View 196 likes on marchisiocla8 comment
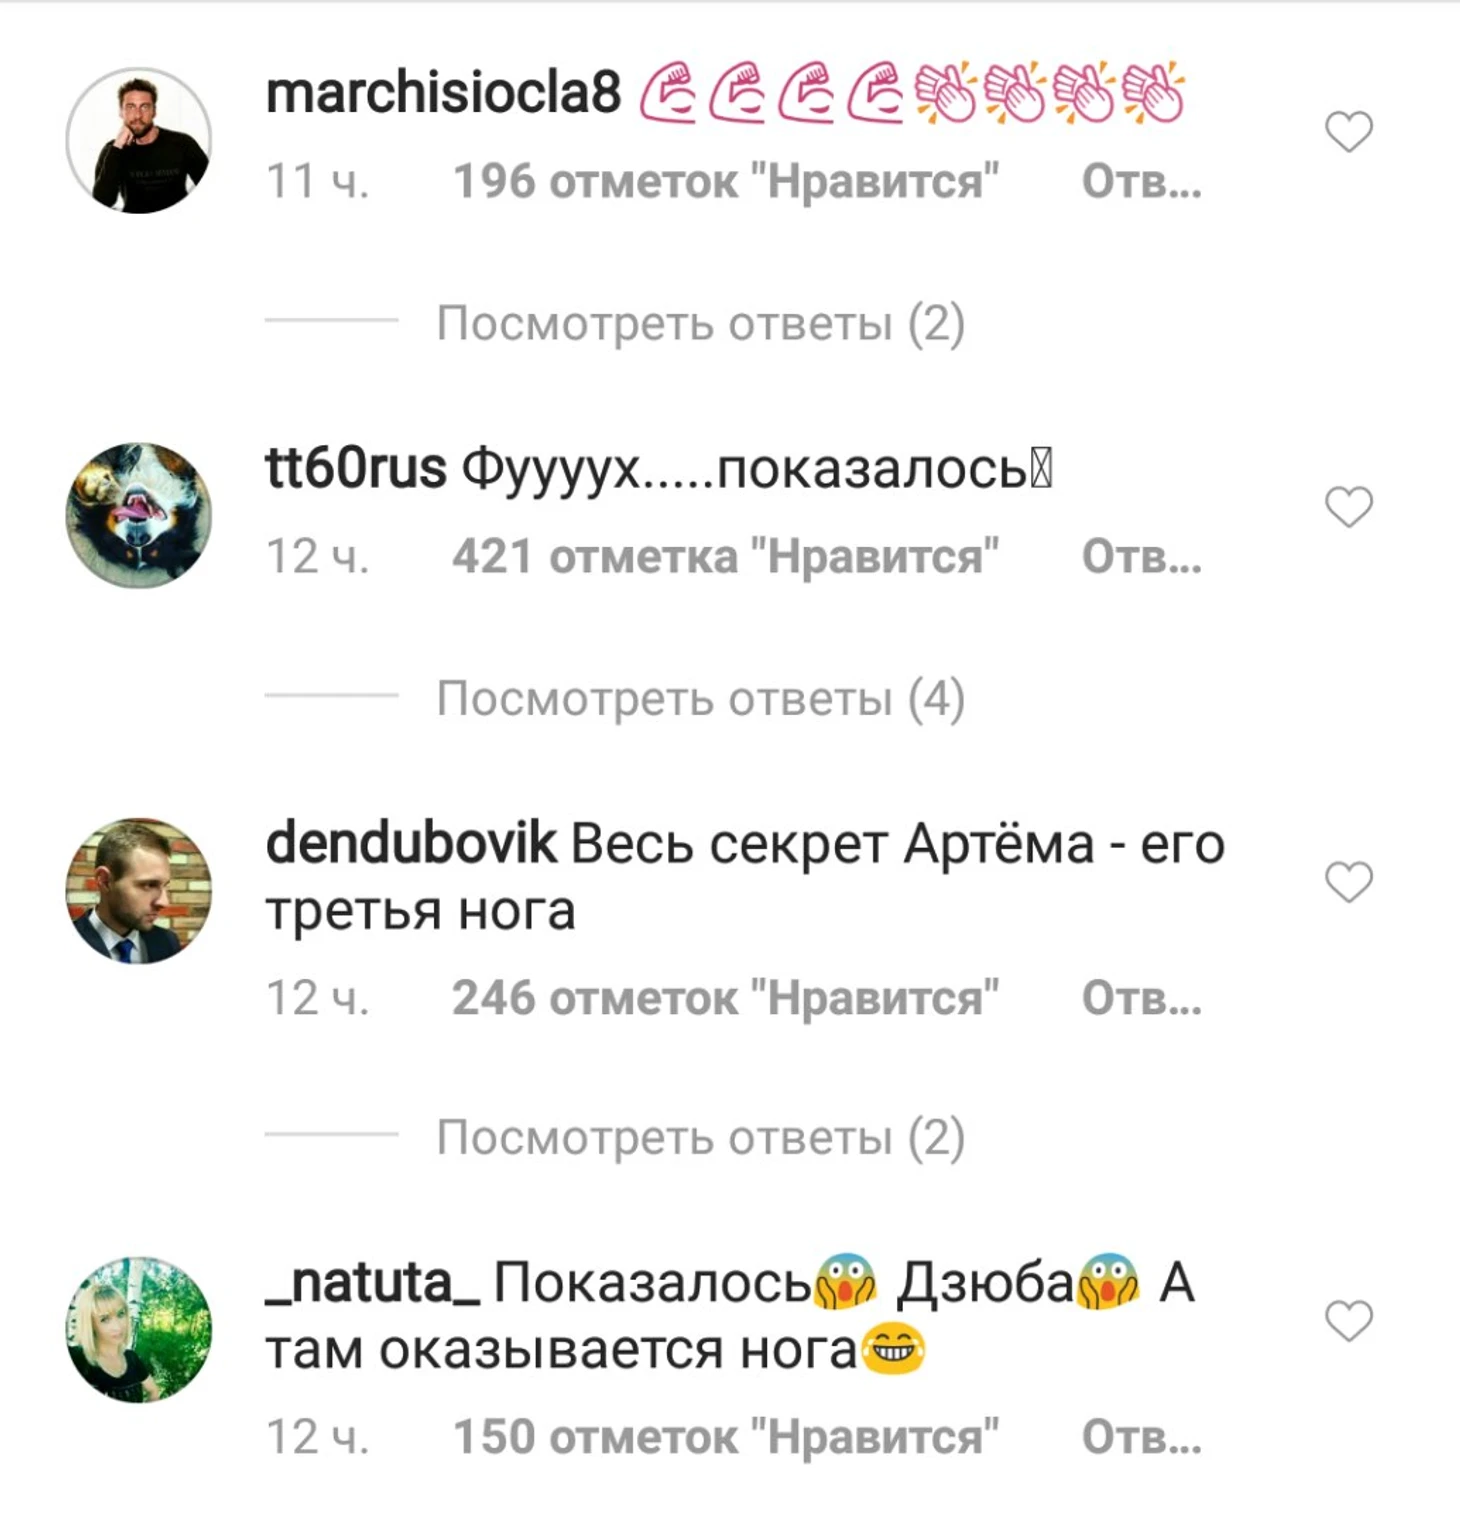The image size is (1460, 1525). 726,182
